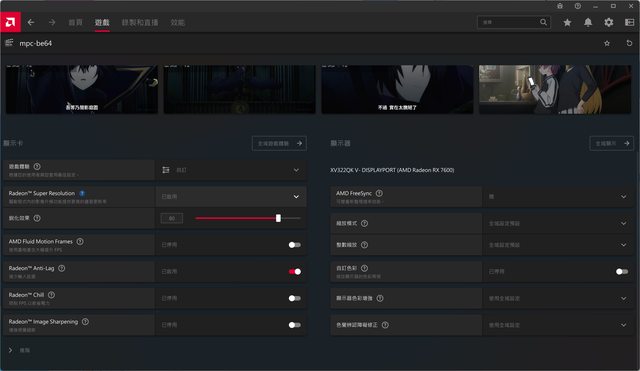Switch to 錄製和直播 tab
This screenshot has height=371, width=640.
click(x=140, y=22)
